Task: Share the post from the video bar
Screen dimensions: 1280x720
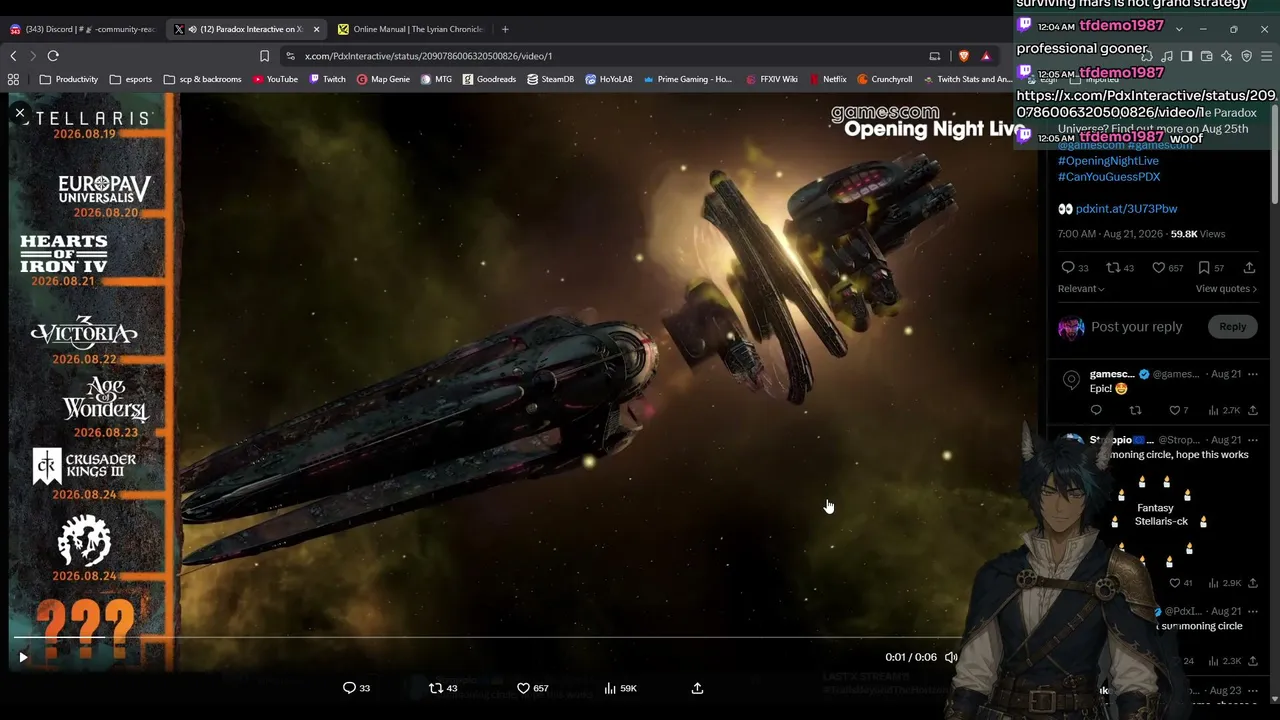Action: click(697, 688)
